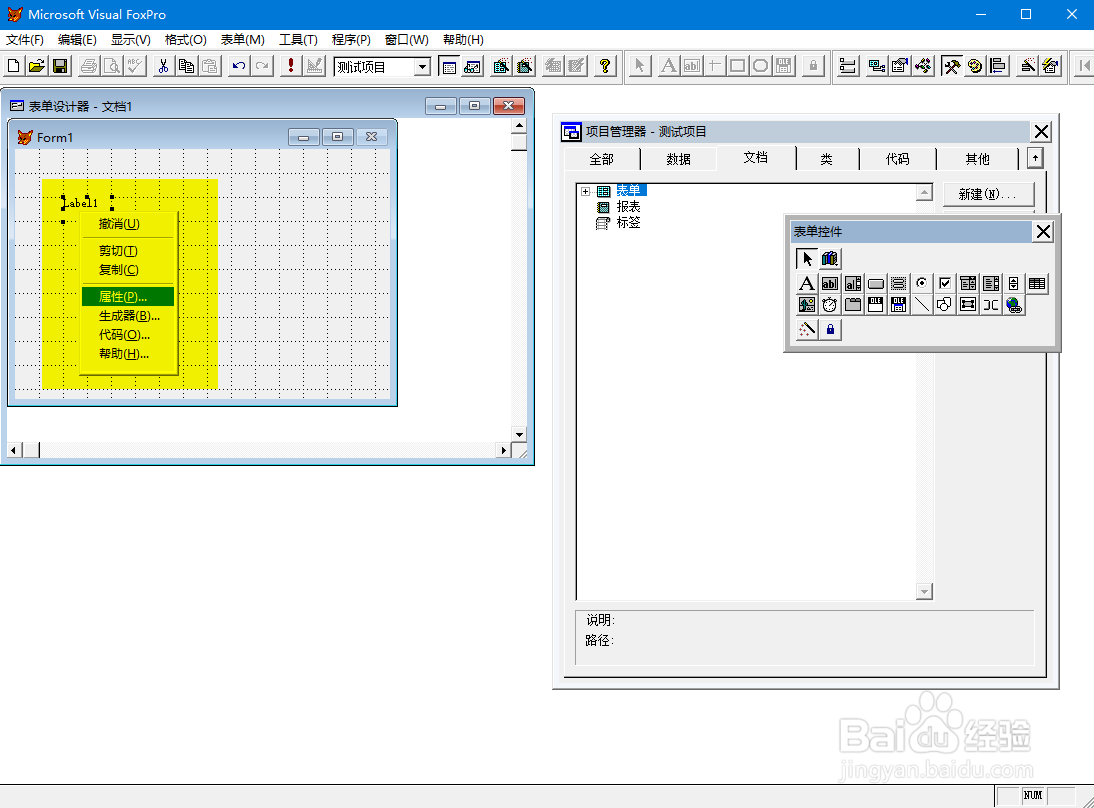1094x808 pixels.
Task: Open the Layout toolbar icon
Action: (998, 66)
